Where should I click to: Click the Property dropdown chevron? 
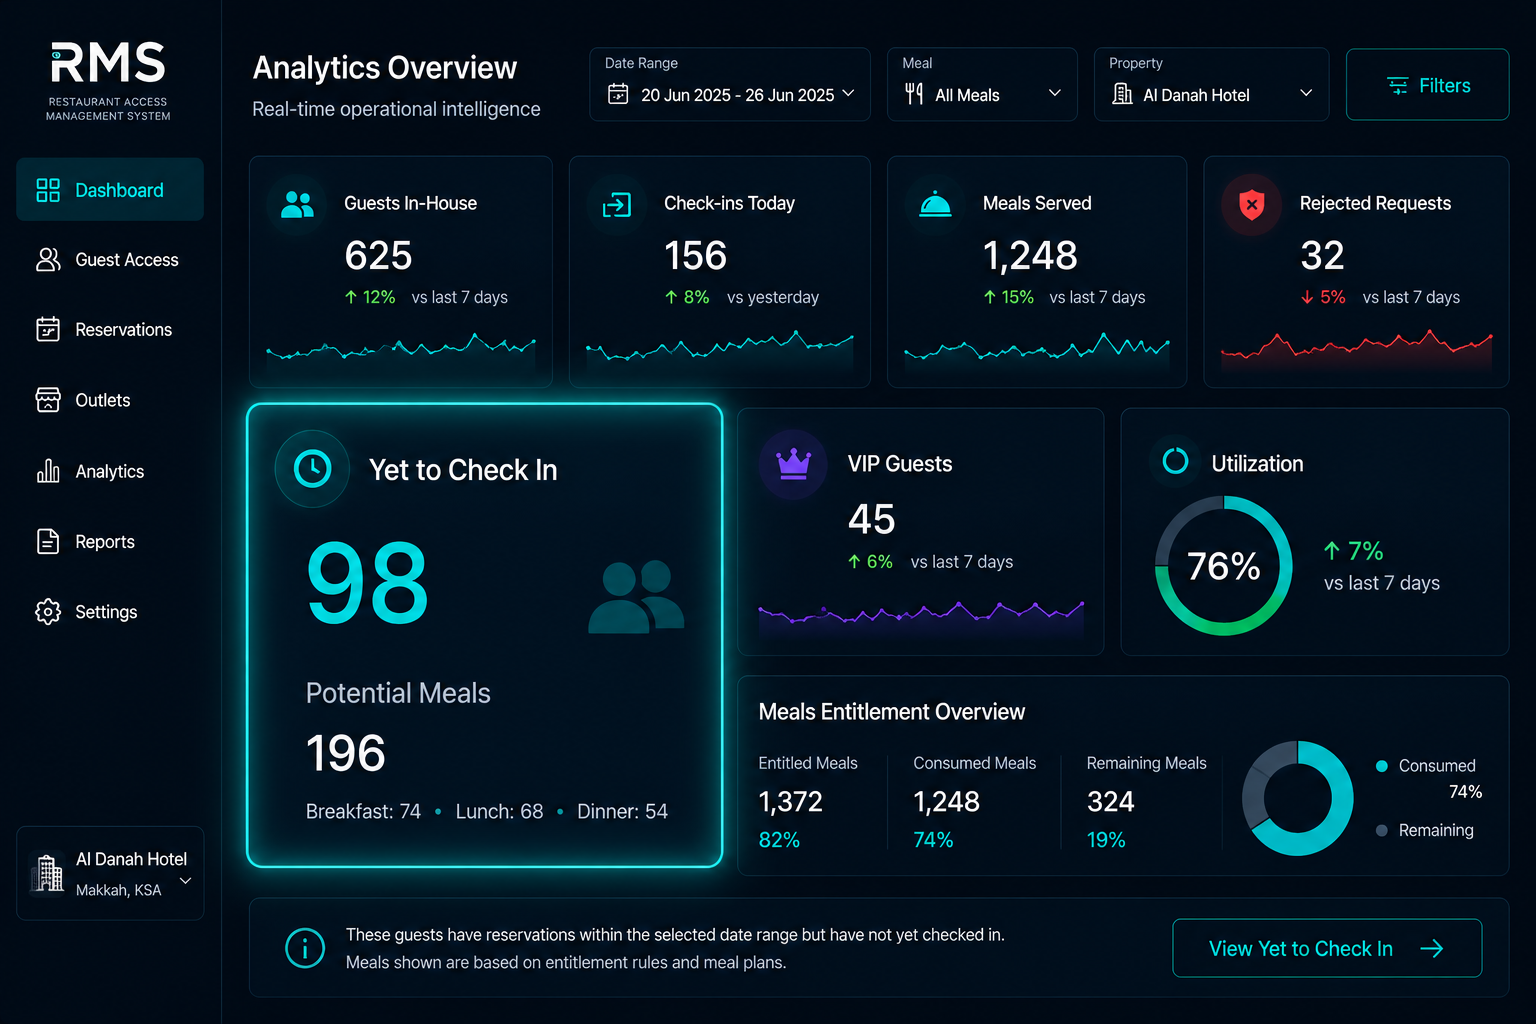point(1305,93)
